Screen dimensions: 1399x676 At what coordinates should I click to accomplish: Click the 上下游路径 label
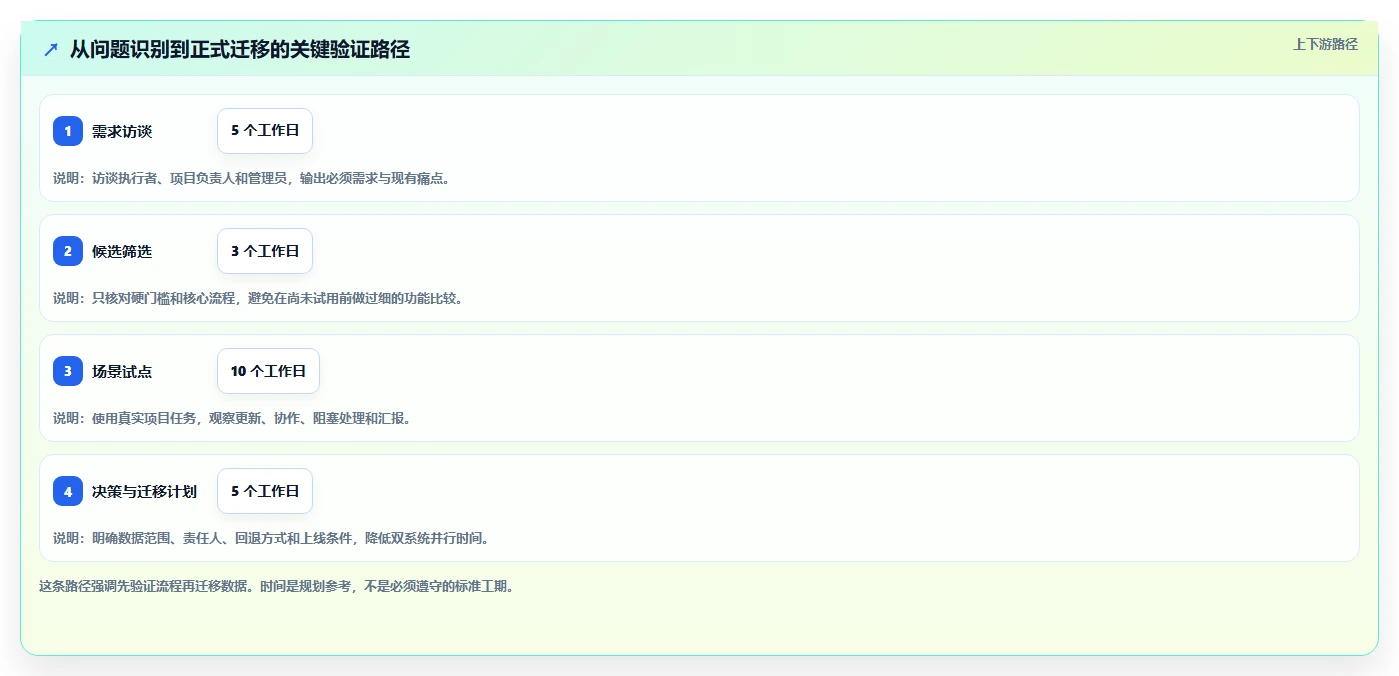coord(1325,44)
